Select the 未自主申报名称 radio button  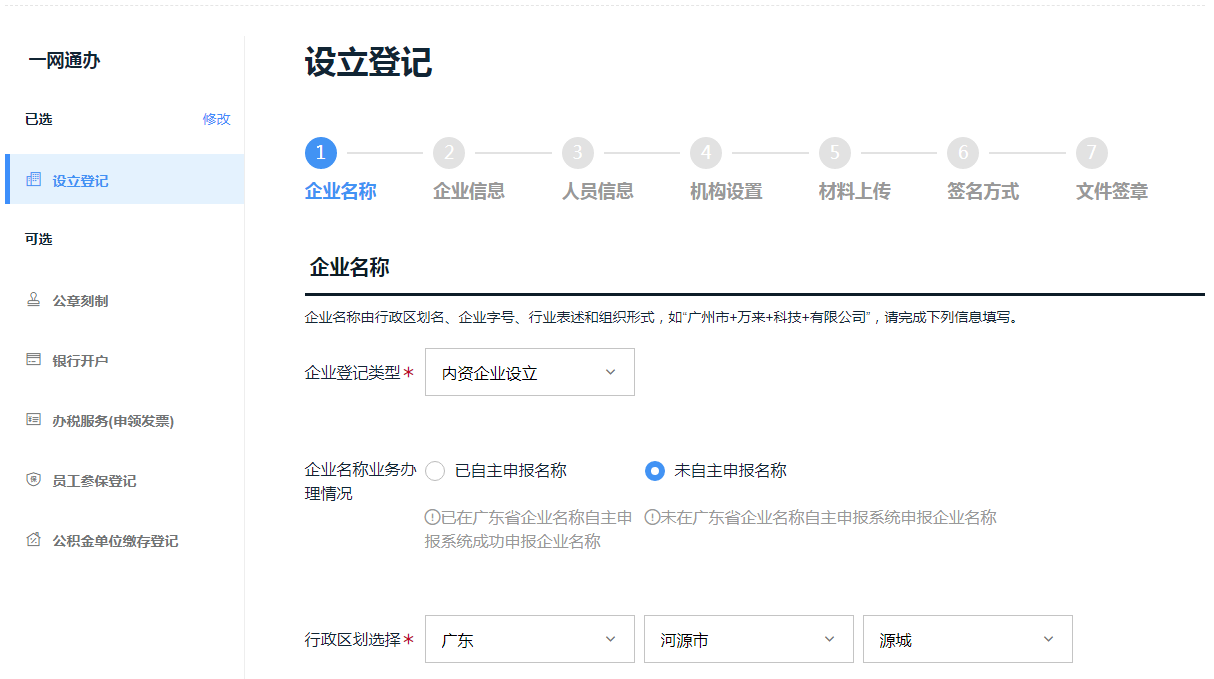(655, 471)
